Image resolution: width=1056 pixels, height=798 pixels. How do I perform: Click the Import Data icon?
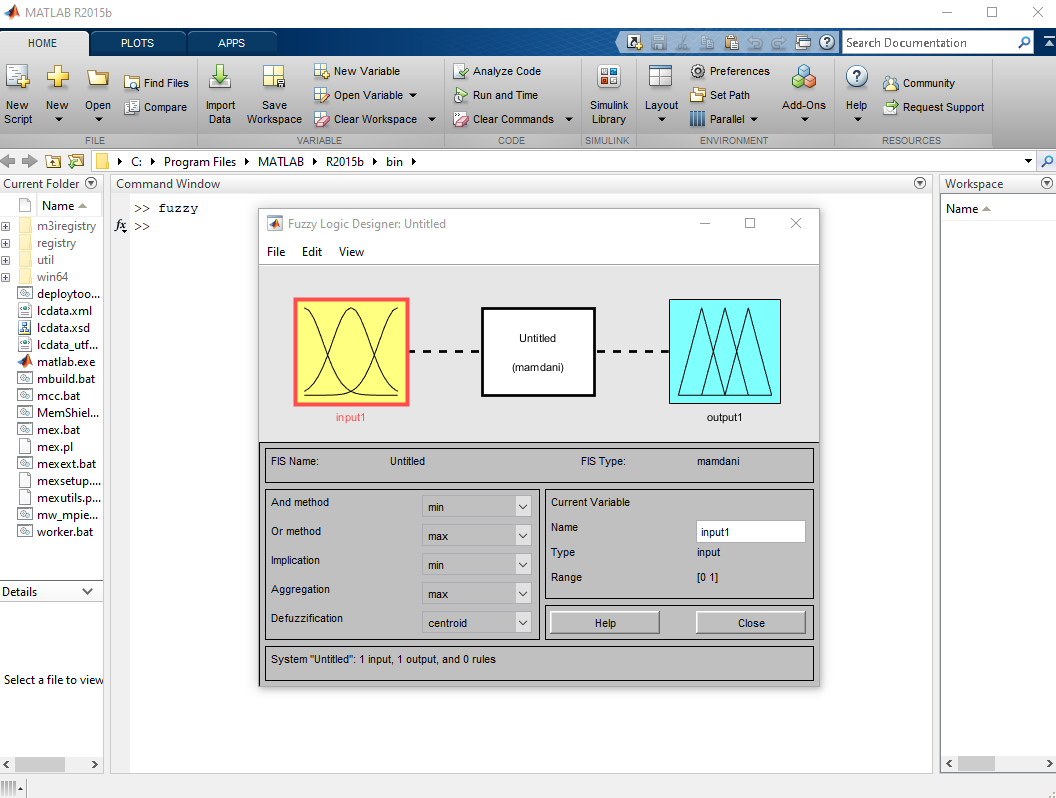[x=220, y=77]
